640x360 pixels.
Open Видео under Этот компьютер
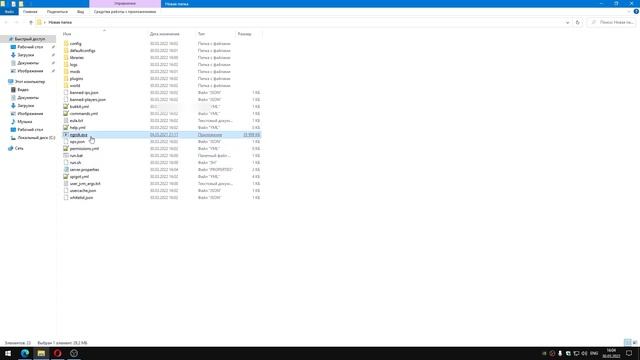coord(23,90)
